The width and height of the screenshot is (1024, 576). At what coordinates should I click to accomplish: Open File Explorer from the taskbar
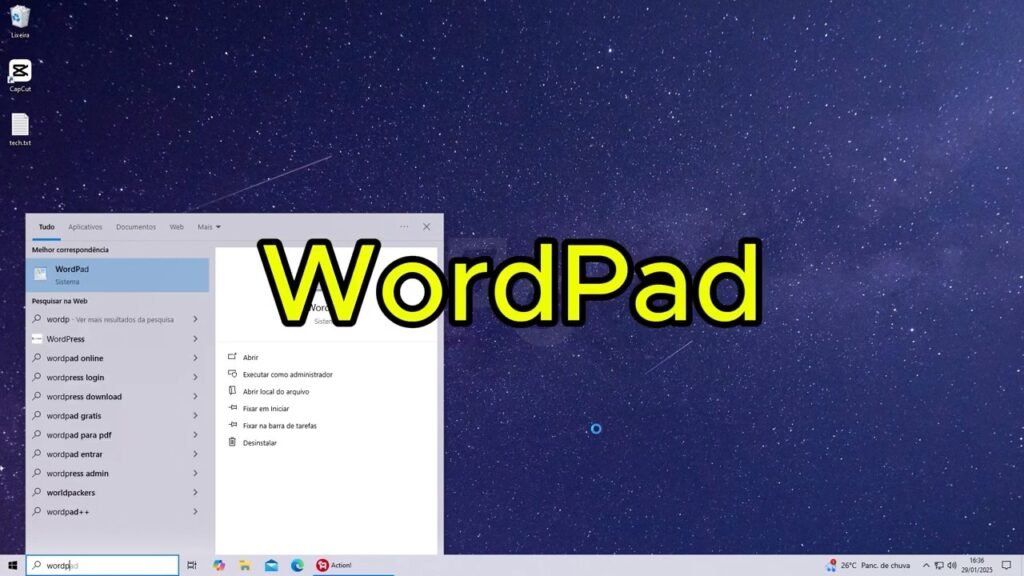click(245, 566)
